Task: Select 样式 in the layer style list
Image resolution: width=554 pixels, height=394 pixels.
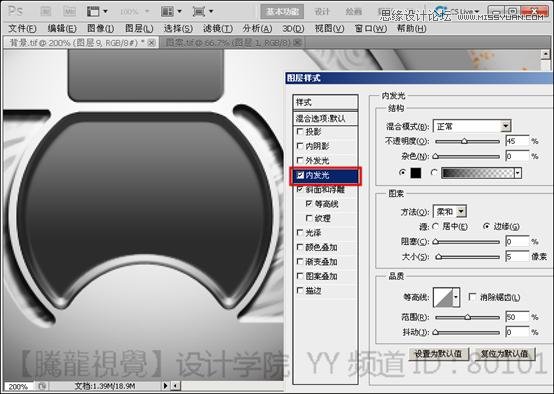Action: (325, 102)
